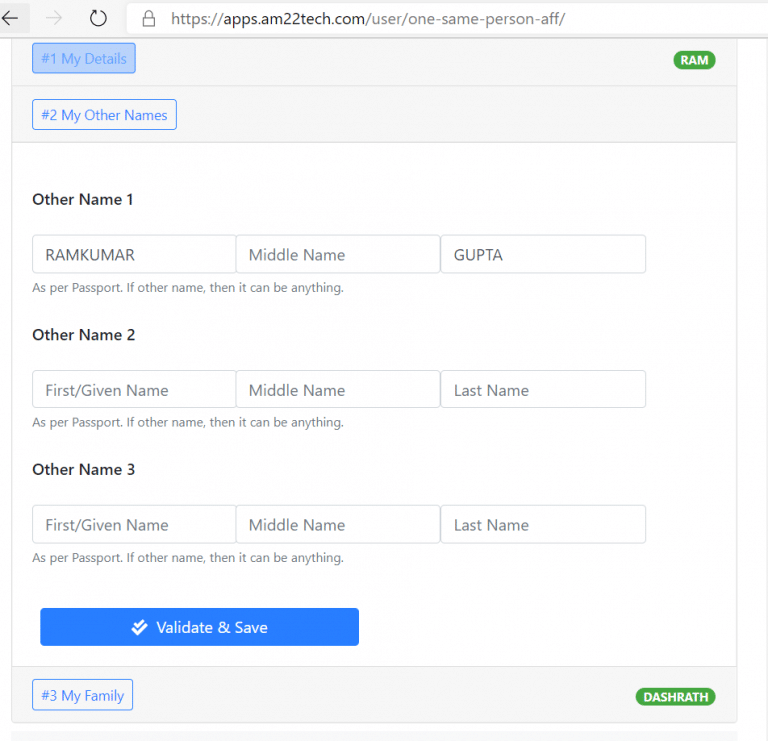Click Other Name 3 First/Given Name field
This screenshot has width=768, height=741.
tap(134, 524)
